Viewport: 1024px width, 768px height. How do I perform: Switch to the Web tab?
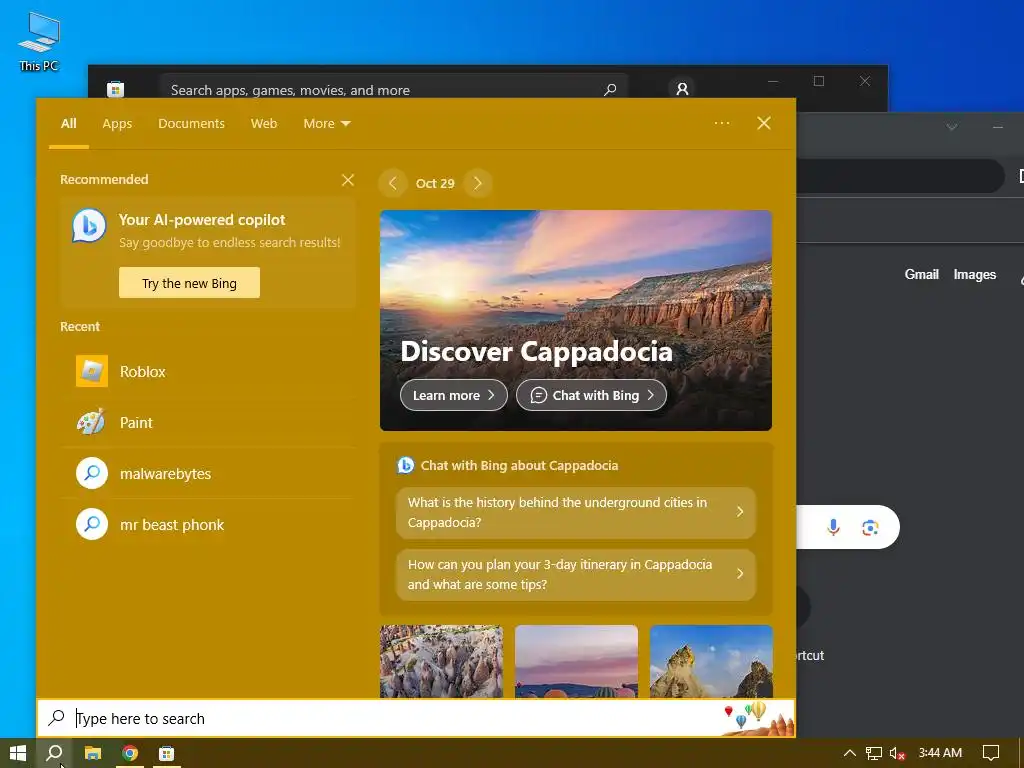264,123
